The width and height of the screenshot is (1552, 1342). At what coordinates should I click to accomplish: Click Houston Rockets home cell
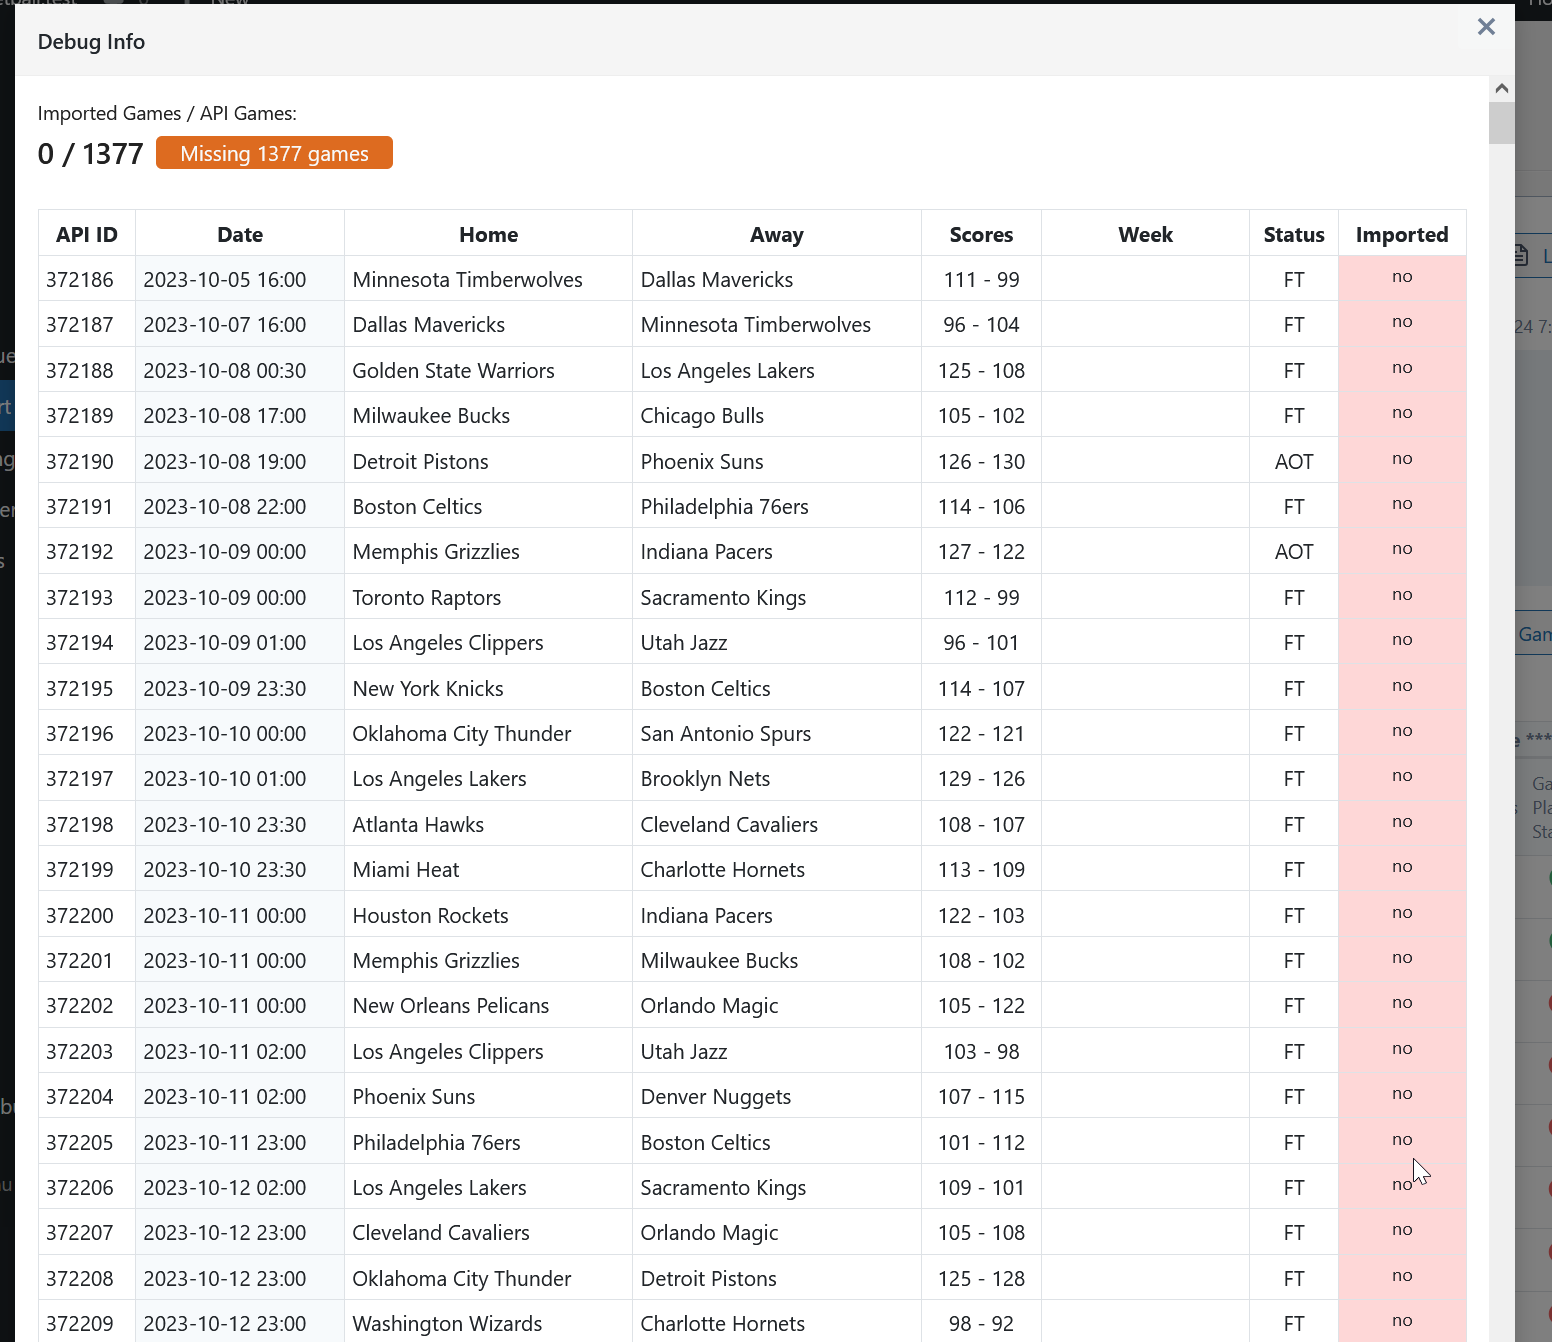tap(488, 915)
